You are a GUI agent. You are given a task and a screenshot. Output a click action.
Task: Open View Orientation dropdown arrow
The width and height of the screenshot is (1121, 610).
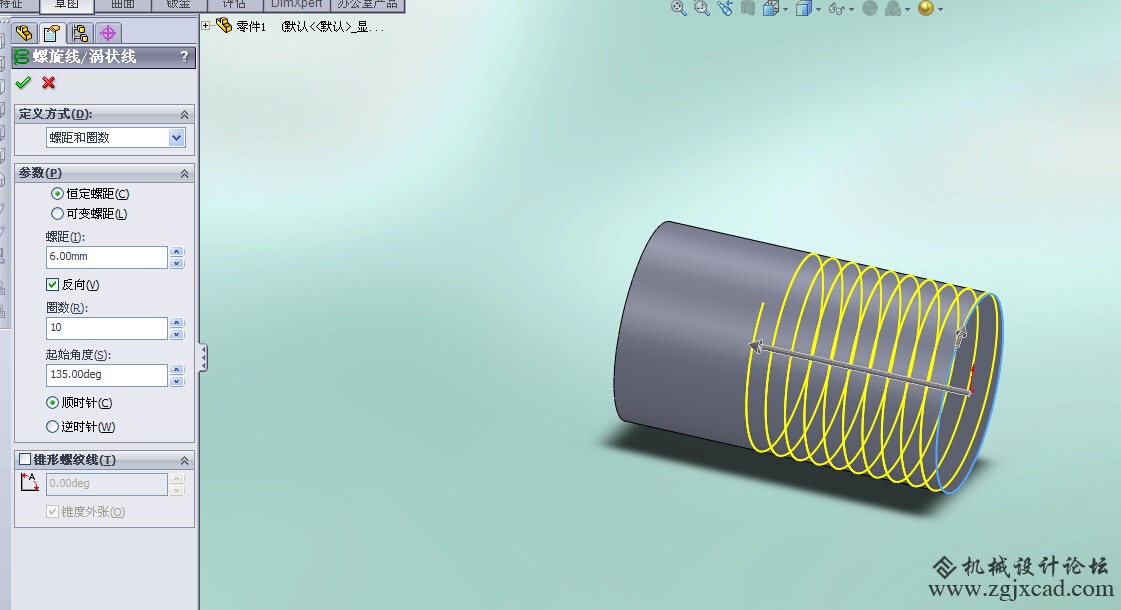(x=785, y=9)
